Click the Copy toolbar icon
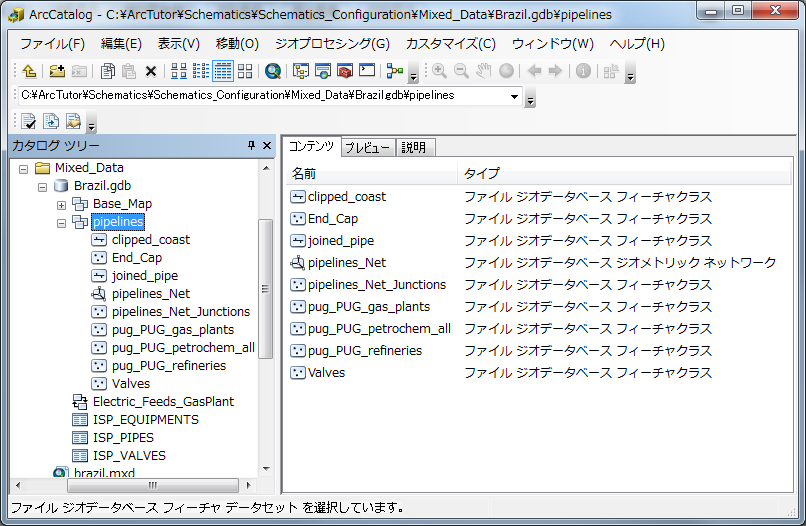The height and width of the screenshot is (526, 806). 107,71
